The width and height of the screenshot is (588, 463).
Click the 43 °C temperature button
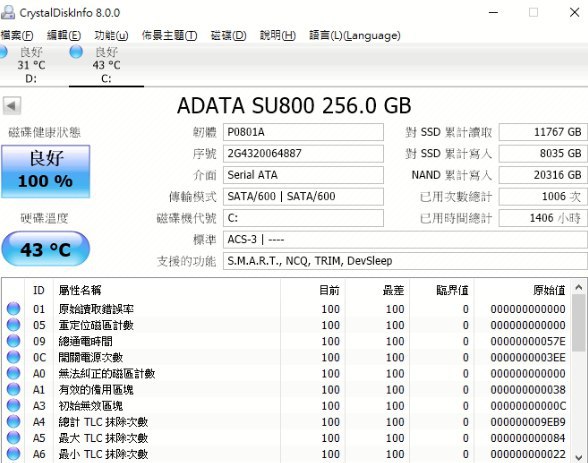click(x=46, y=249)
